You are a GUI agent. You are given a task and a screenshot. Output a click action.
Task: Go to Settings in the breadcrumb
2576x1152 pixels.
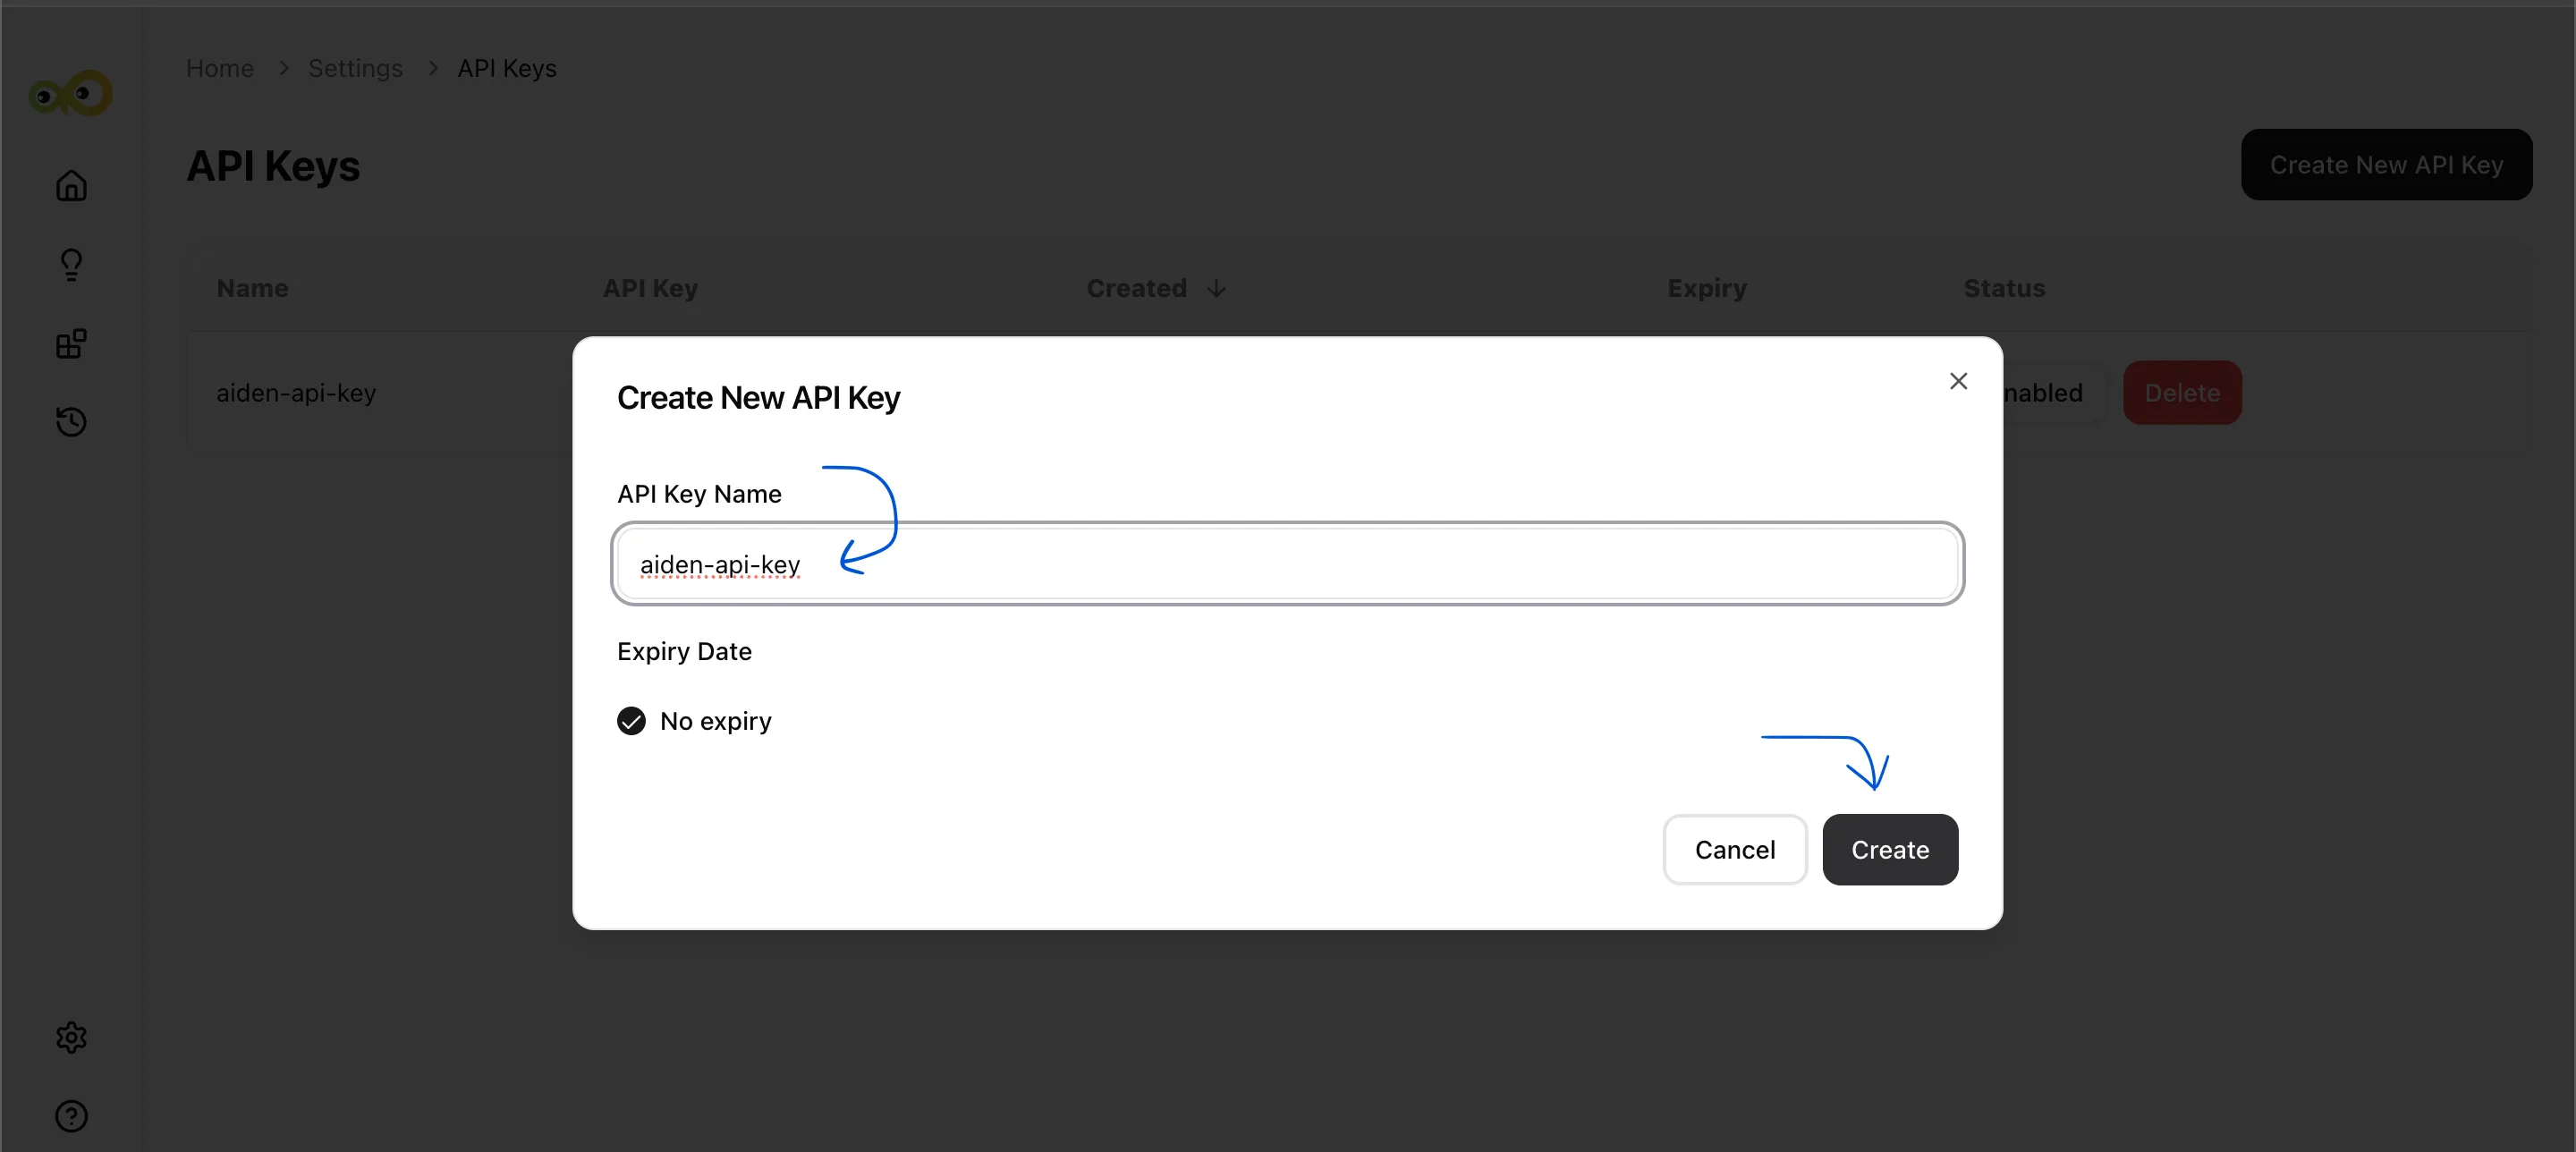(355, 69)
